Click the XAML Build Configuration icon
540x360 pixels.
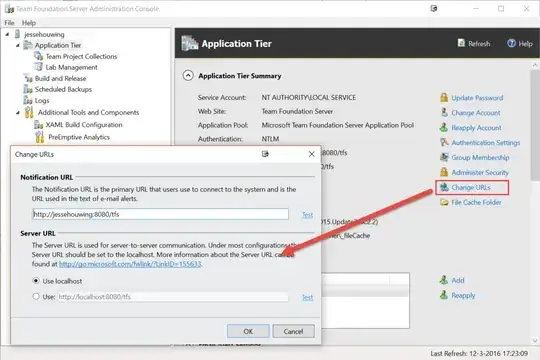click(39, 125)
